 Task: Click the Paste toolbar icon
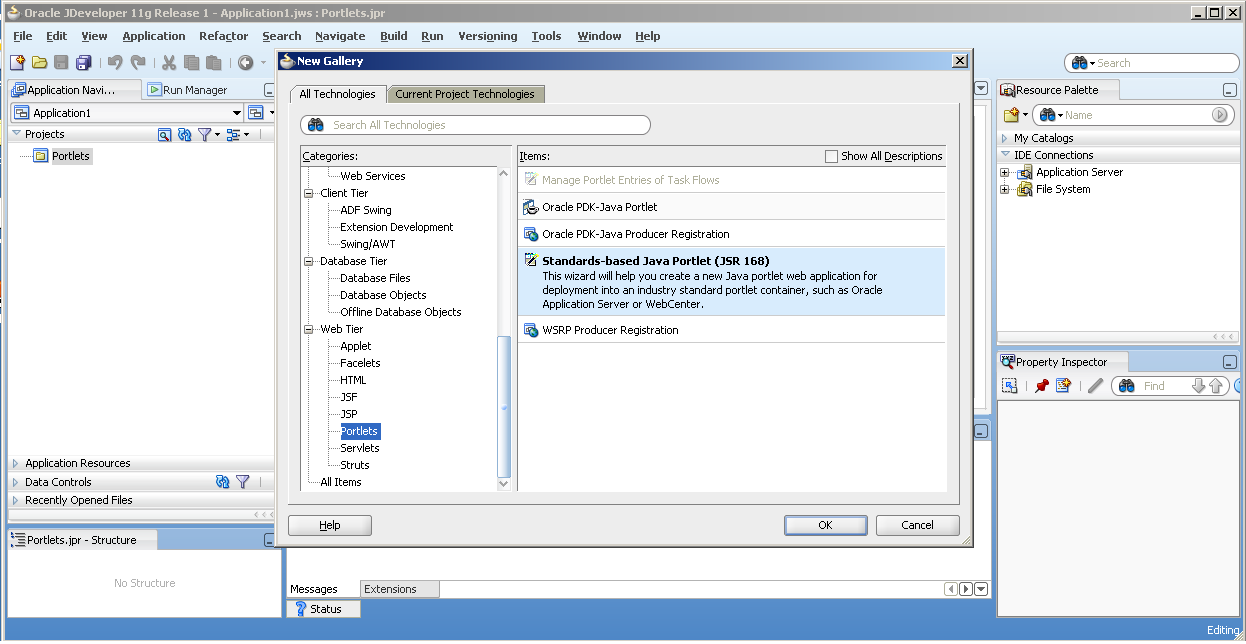pos(213,63)
